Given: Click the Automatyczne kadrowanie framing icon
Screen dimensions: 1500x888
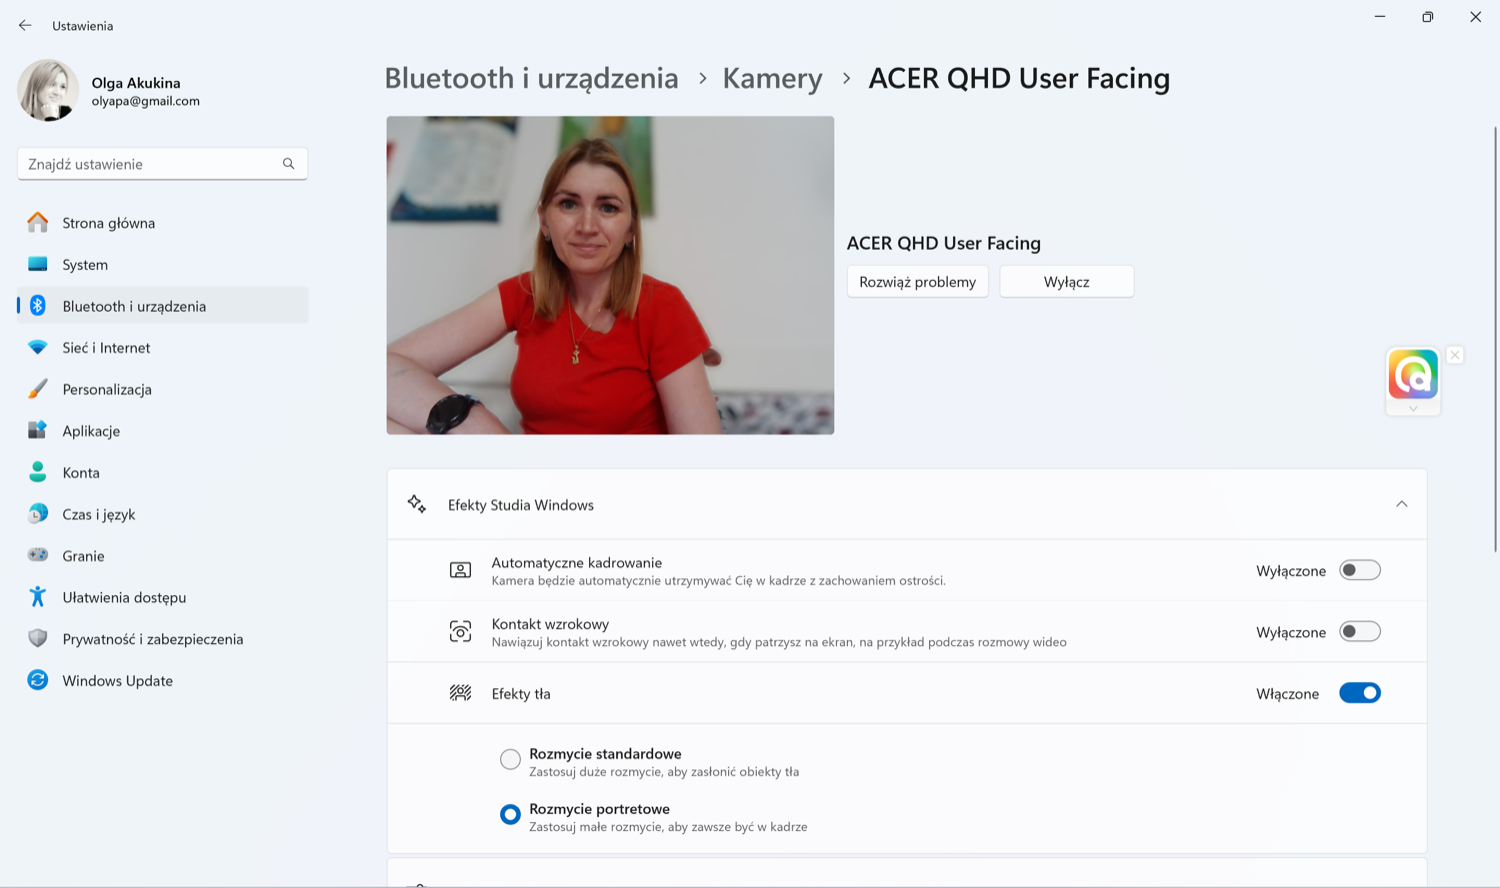Looking at the screenshot, I should [460, 570].
